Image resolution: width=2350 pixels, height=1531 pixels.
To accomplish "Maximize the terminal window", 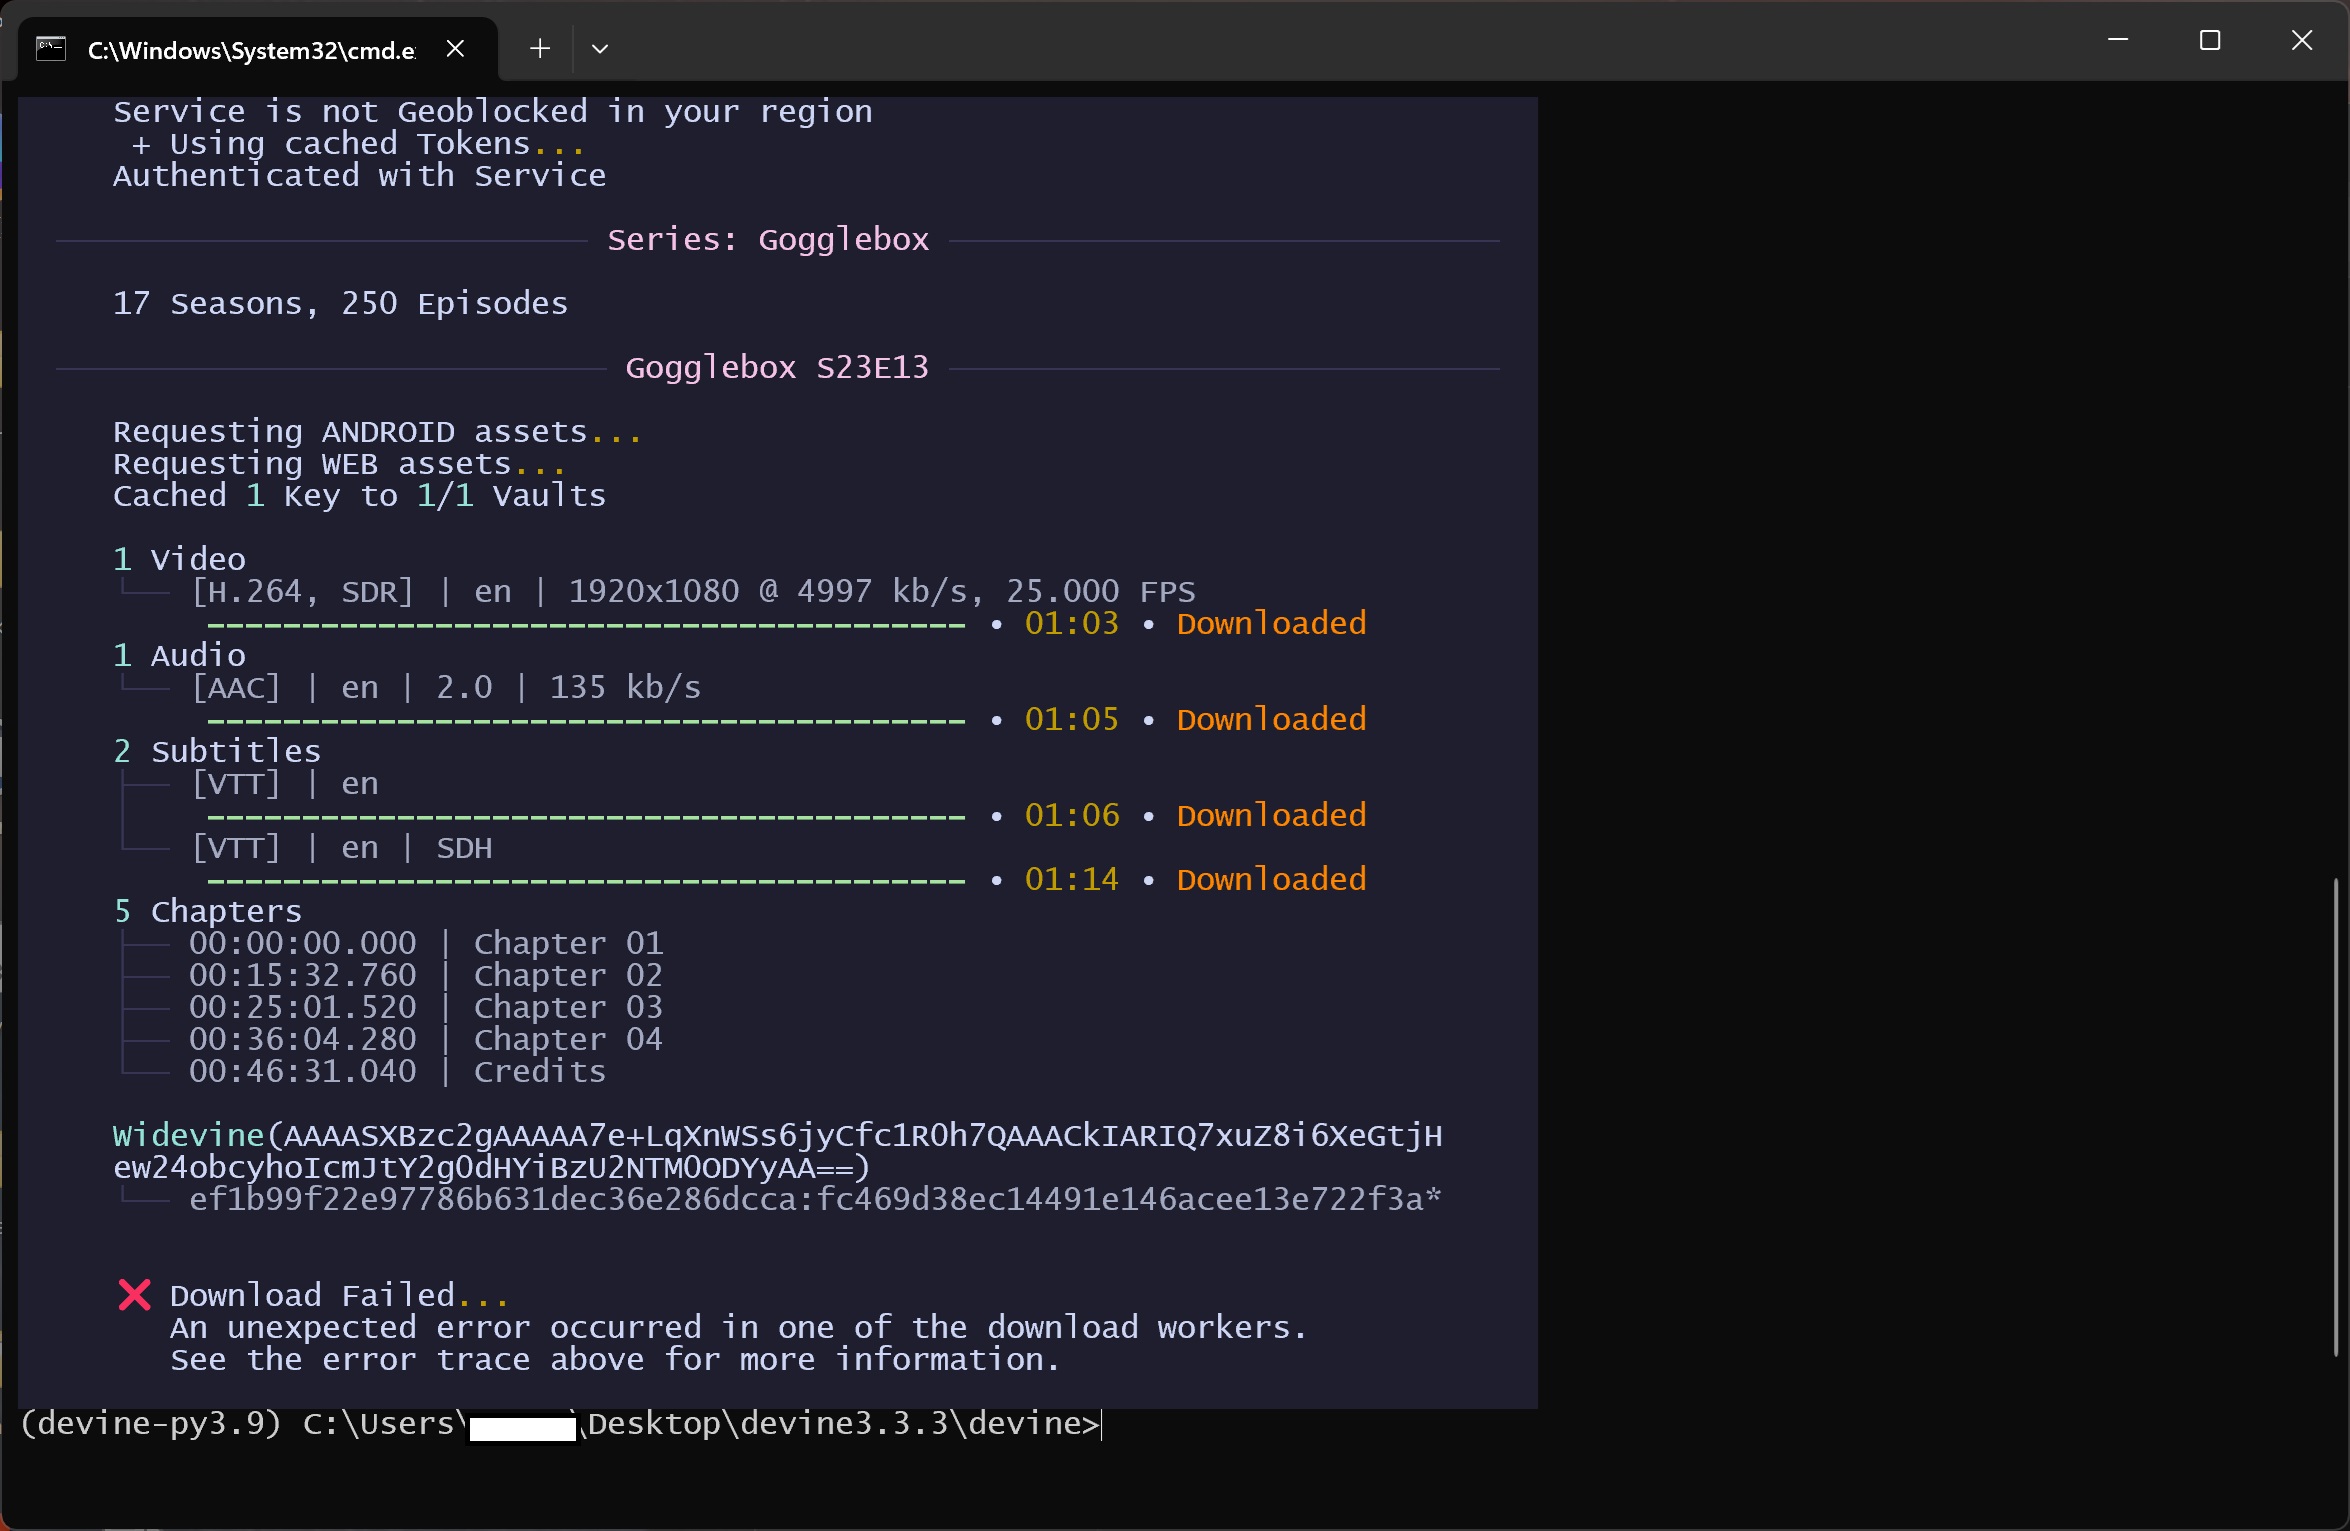I will pyautogui.click(x=2209, y=41).
